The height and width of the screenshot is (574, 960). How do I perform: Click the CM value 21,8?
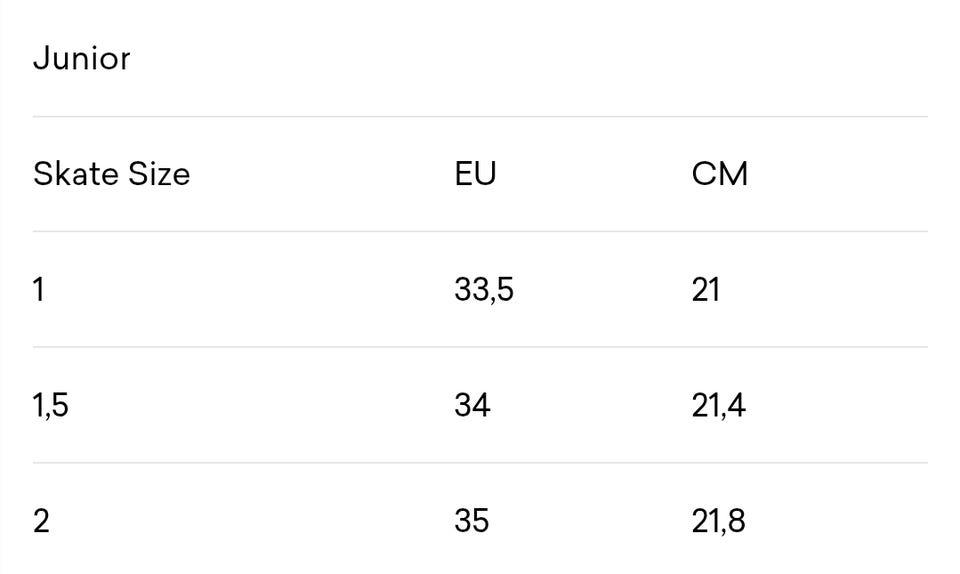pyautogui.click(x=718, y=521)
